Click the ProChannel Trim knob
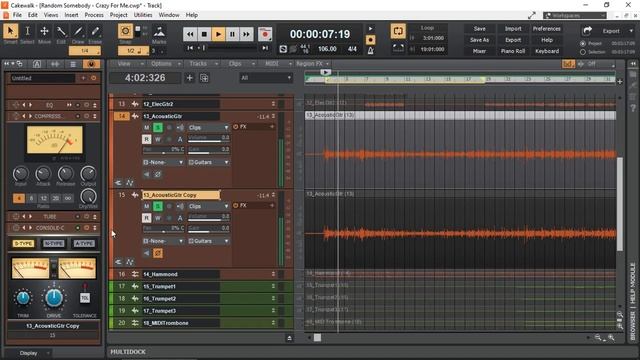640x360 pixels. (23, 298)
